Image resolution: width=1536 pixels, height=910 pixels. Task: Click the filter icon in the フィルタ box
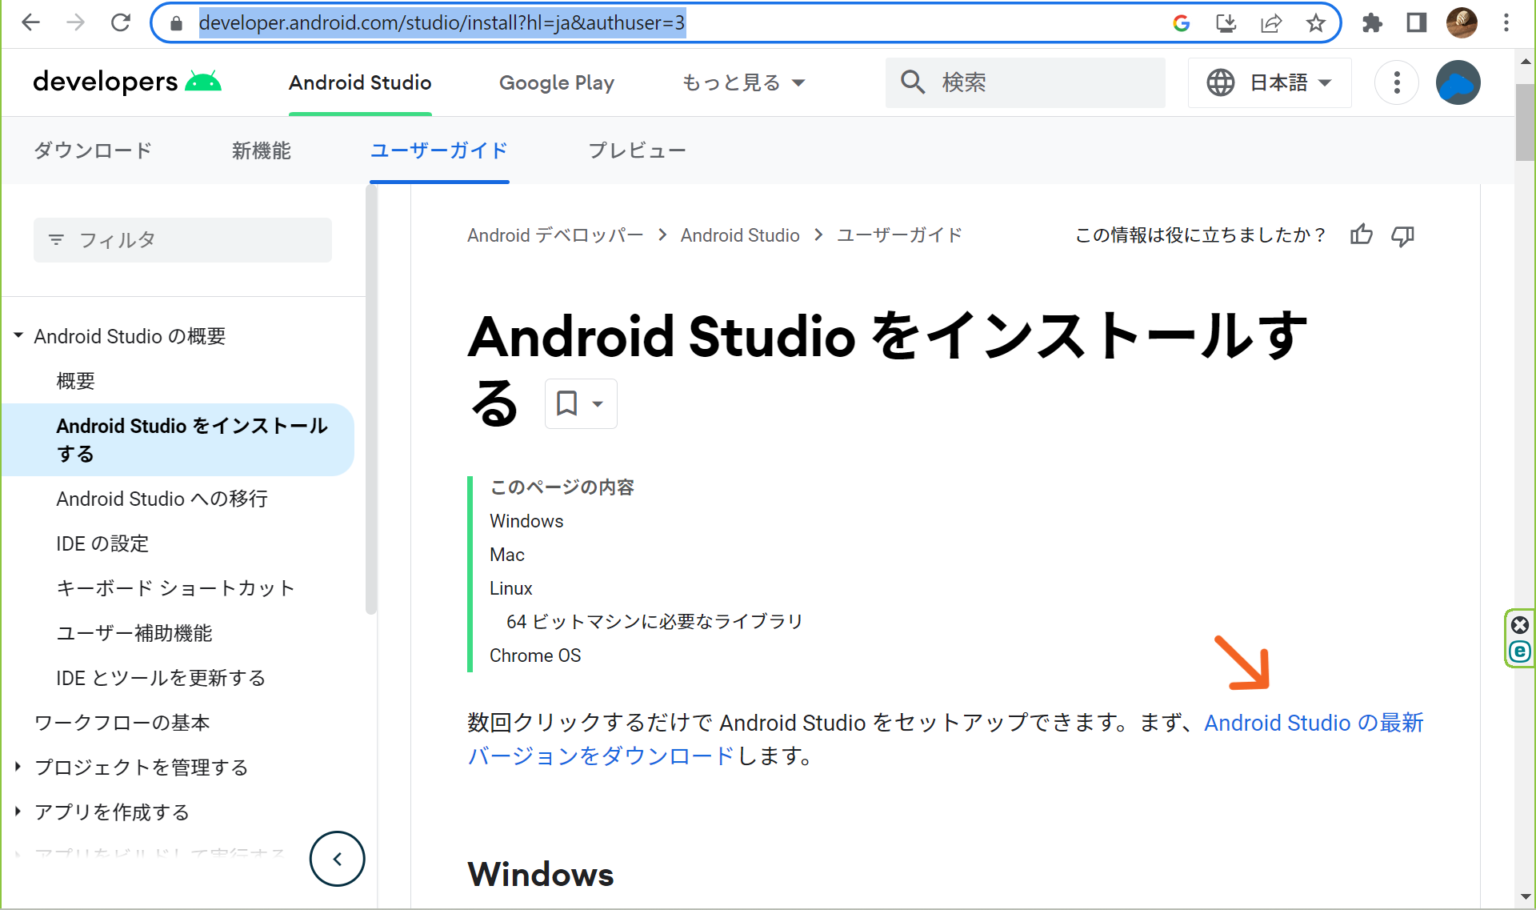click(x=56, y=239)
